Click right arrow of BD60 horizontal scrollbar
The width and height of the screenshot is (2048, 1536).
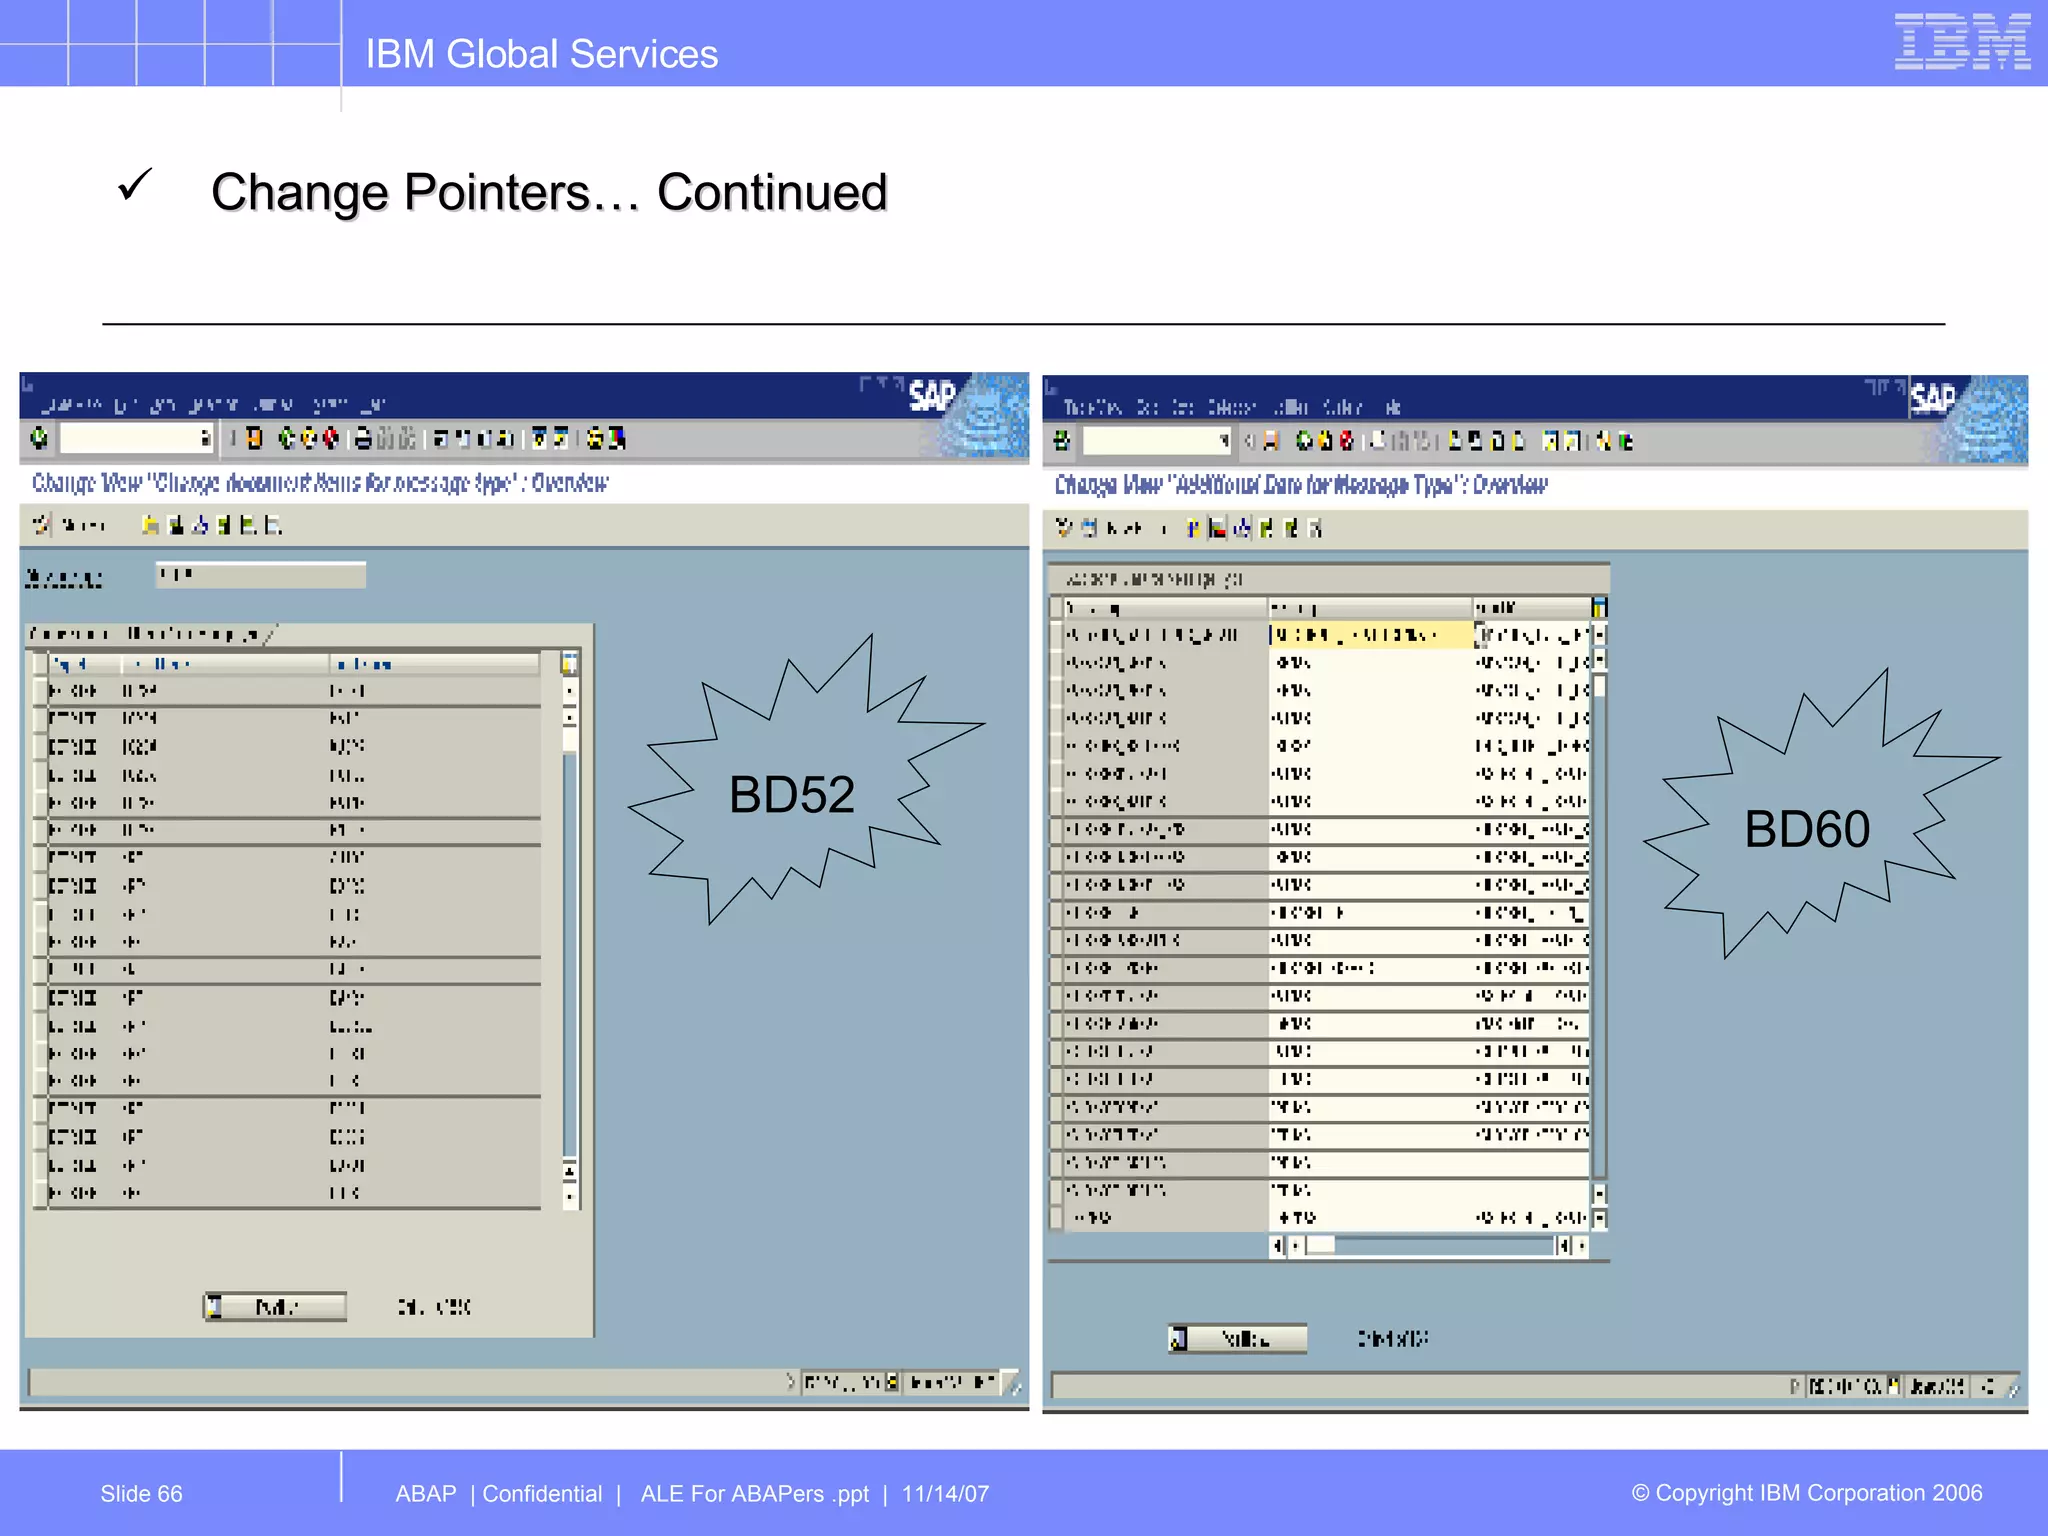click(x=1581, y=1245)
